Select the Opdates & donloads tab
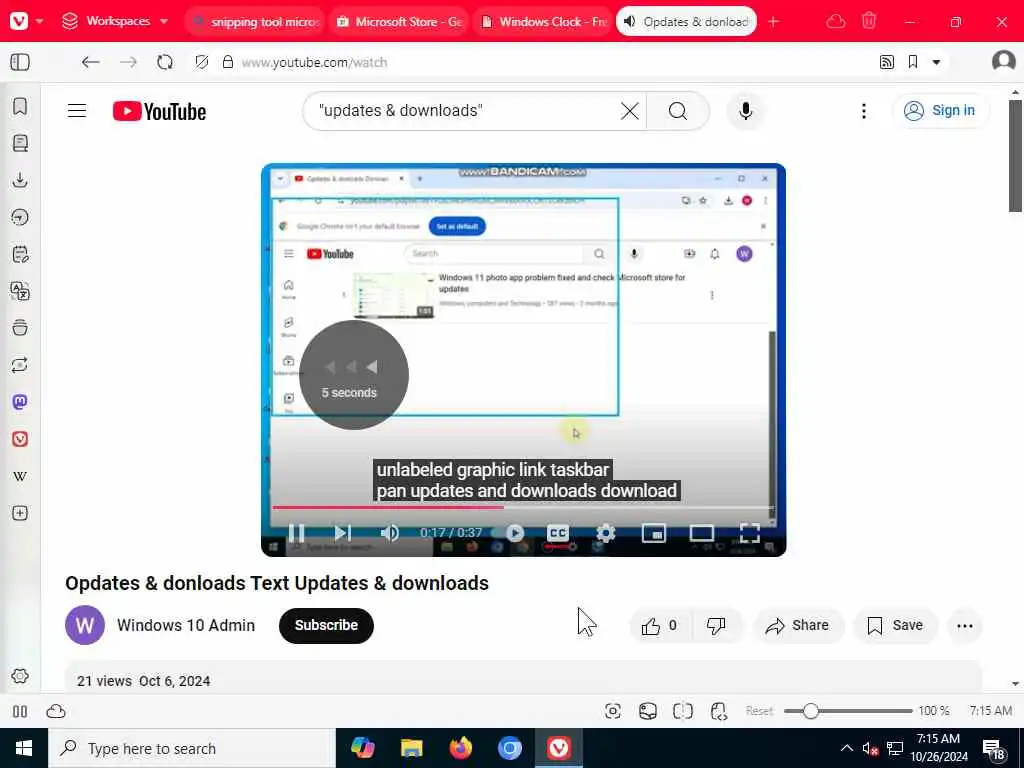This screenshot has height=768, width=1024. [x=686, y=22]
